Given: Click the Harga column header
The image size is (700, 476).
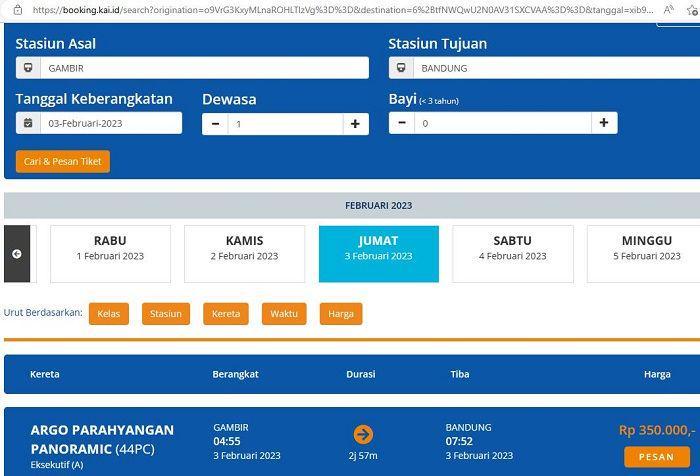Looking at the screenshot, I should [x=657, y=374].
